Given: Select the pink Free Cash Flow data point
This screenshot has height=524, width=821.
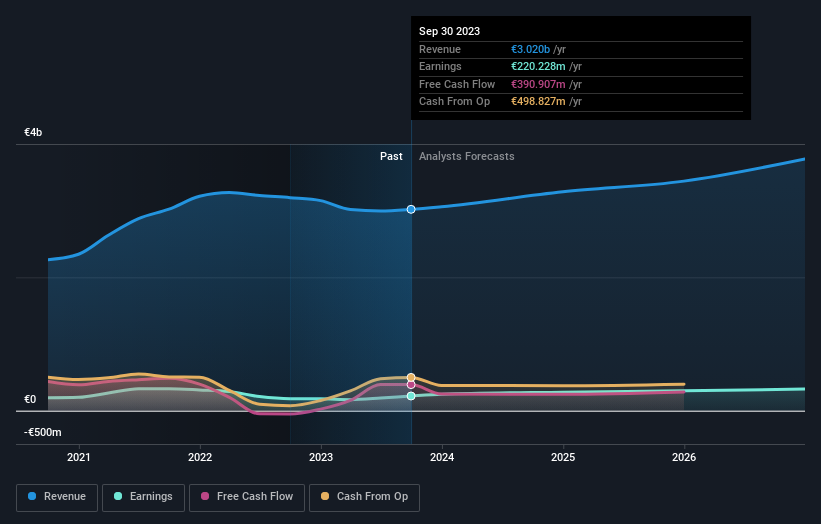Looking at the screenshot, I should pyautogui.click(x=411, y=385).
